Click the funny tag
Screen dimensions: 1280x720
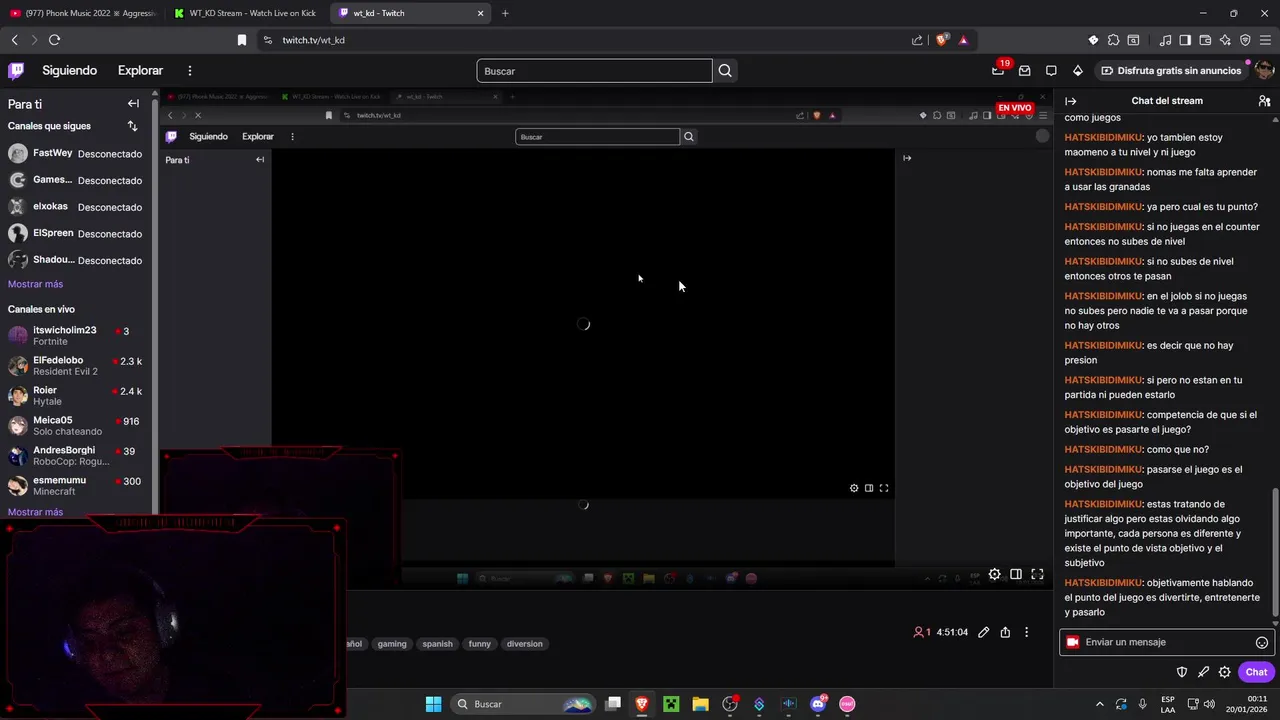[x=480, y=644]
